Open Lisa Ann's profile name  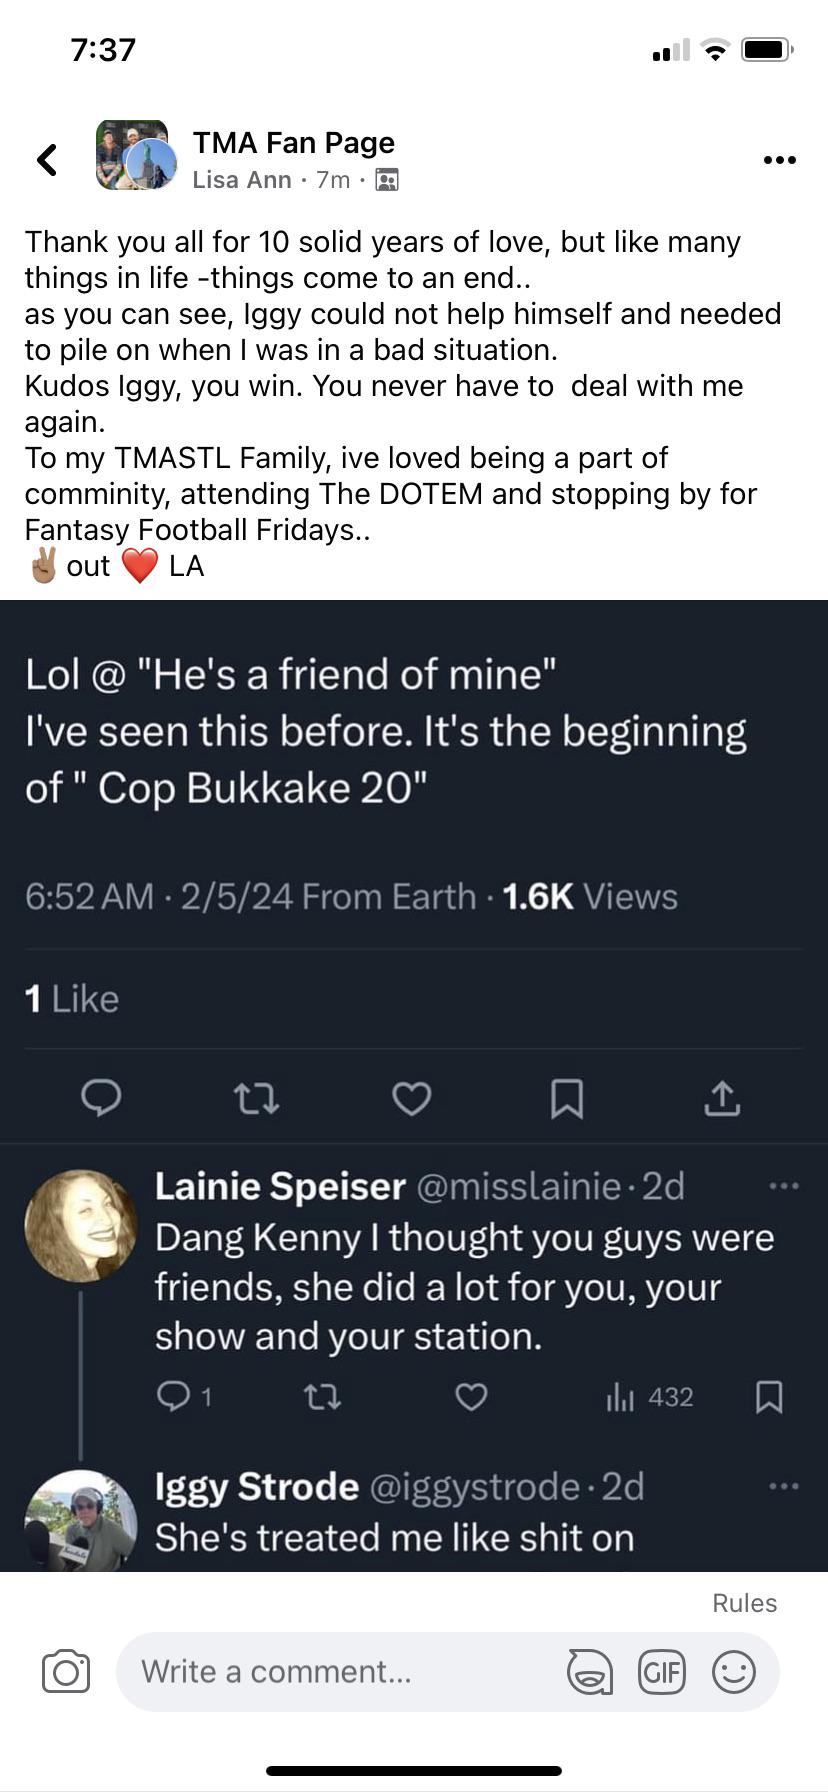click(242, 180)
